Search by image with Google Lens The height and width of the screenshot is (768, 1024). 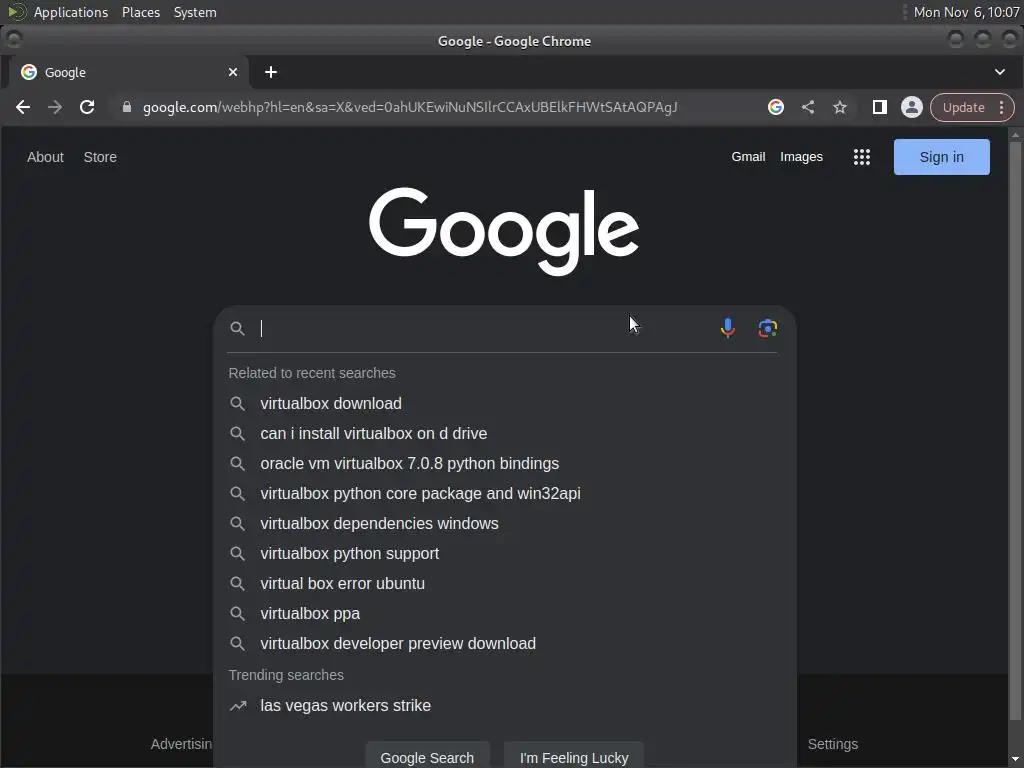pos(768,328)
